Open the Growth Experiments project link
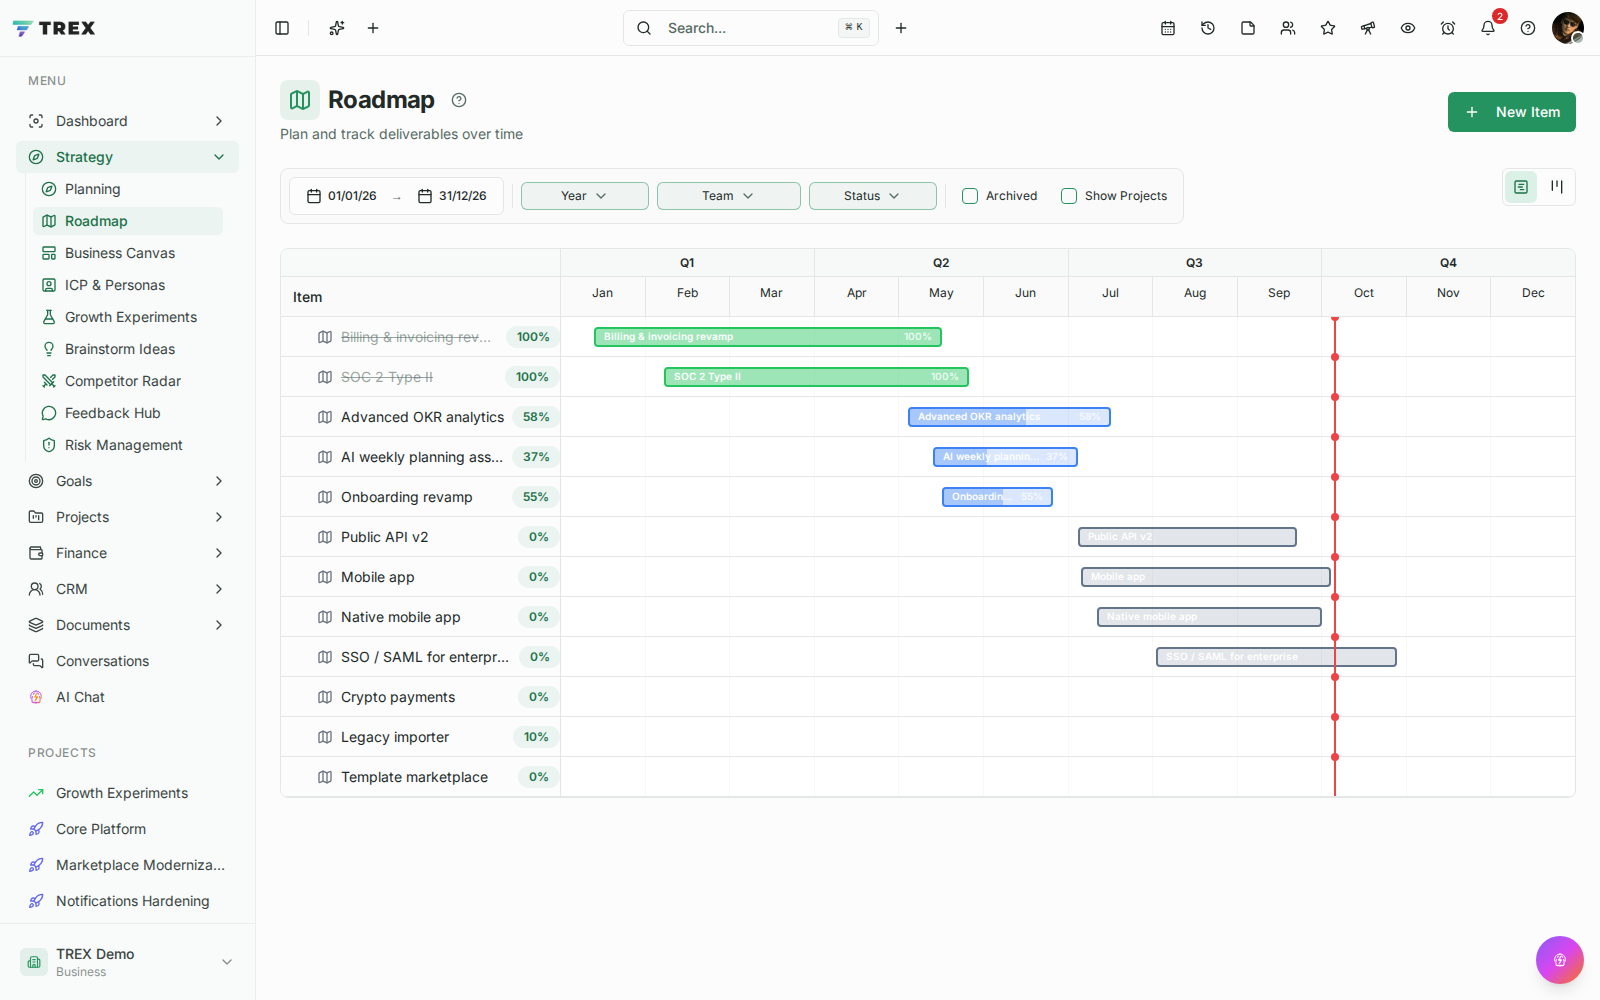Screen dimensions: 1600x1000 [128, 793]
